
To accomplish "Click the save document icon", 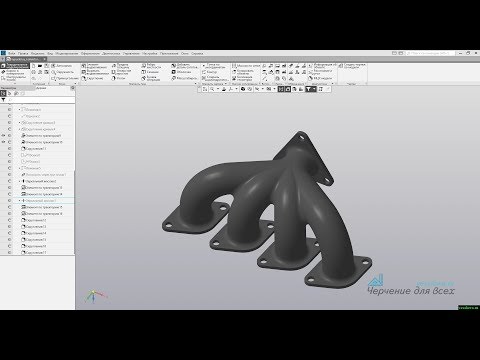I will point(47,66).
